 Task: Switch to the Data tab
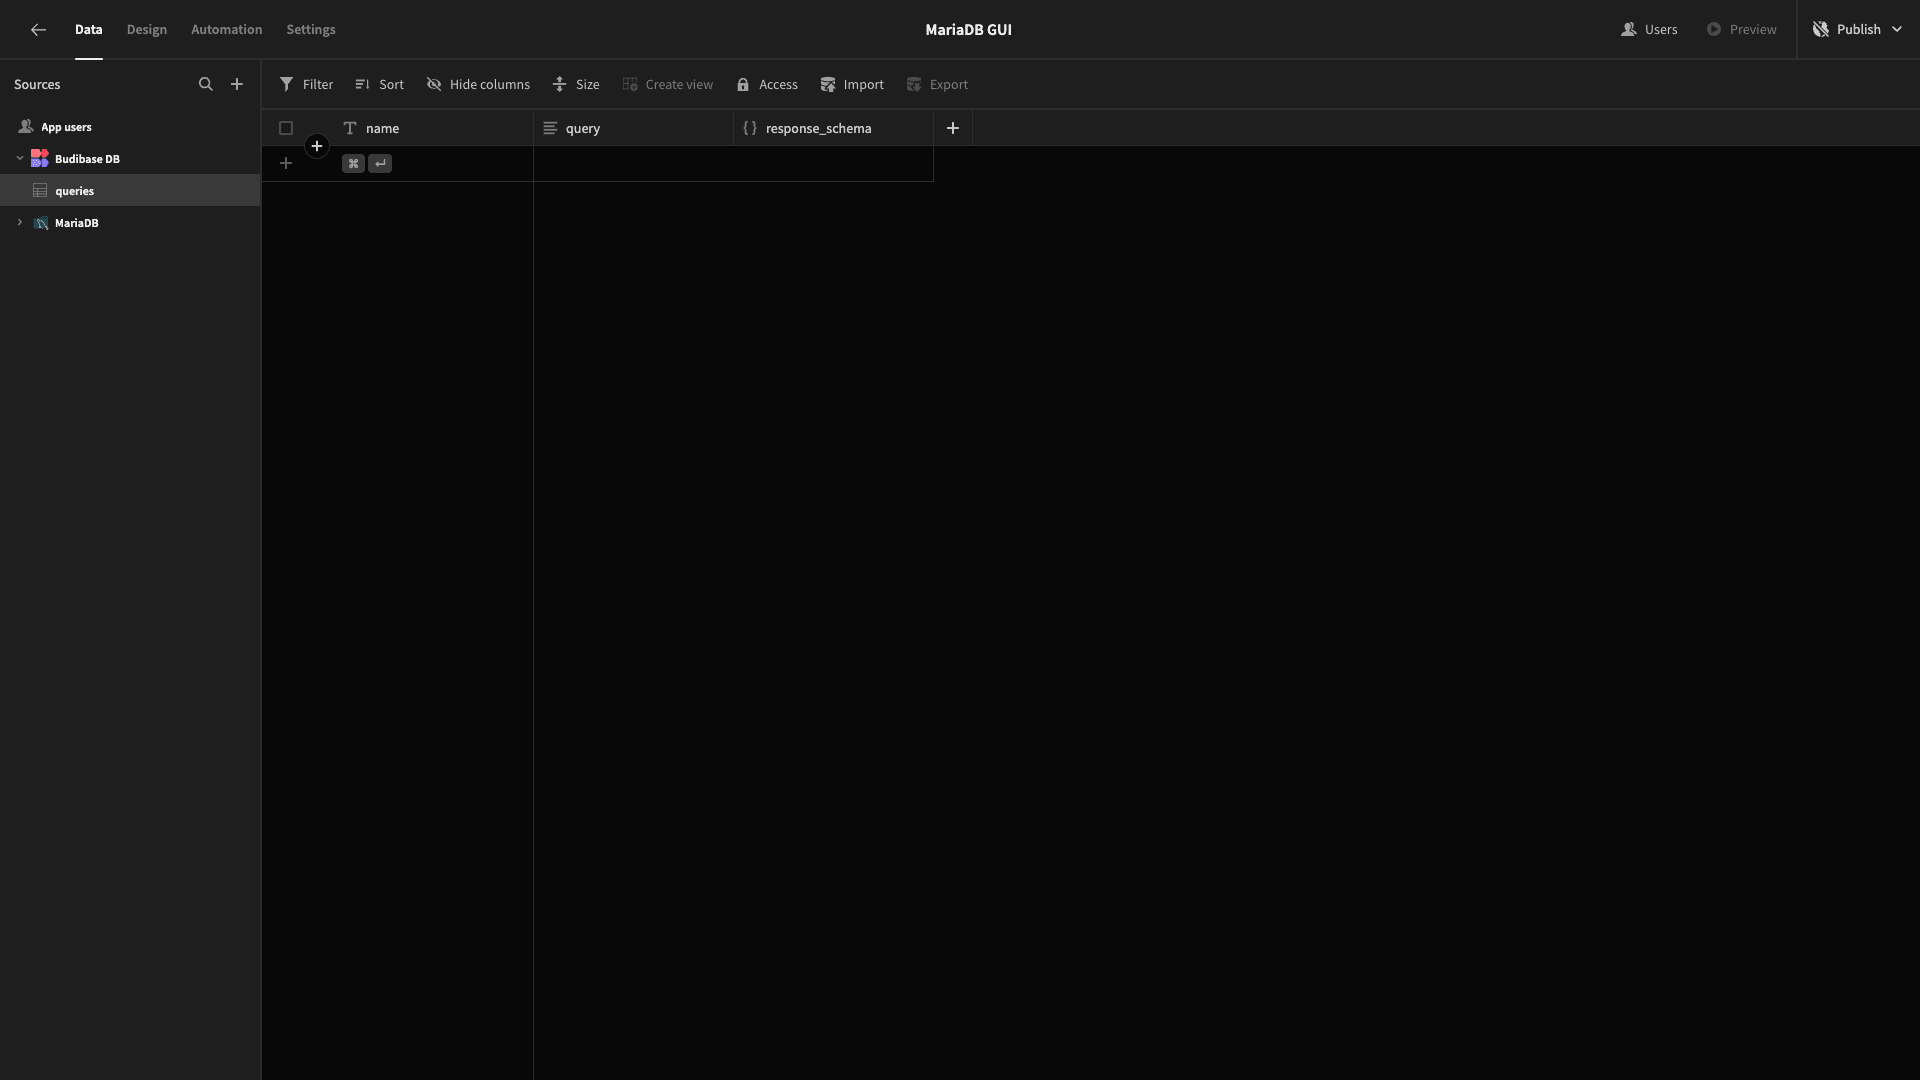click(89, 30)
